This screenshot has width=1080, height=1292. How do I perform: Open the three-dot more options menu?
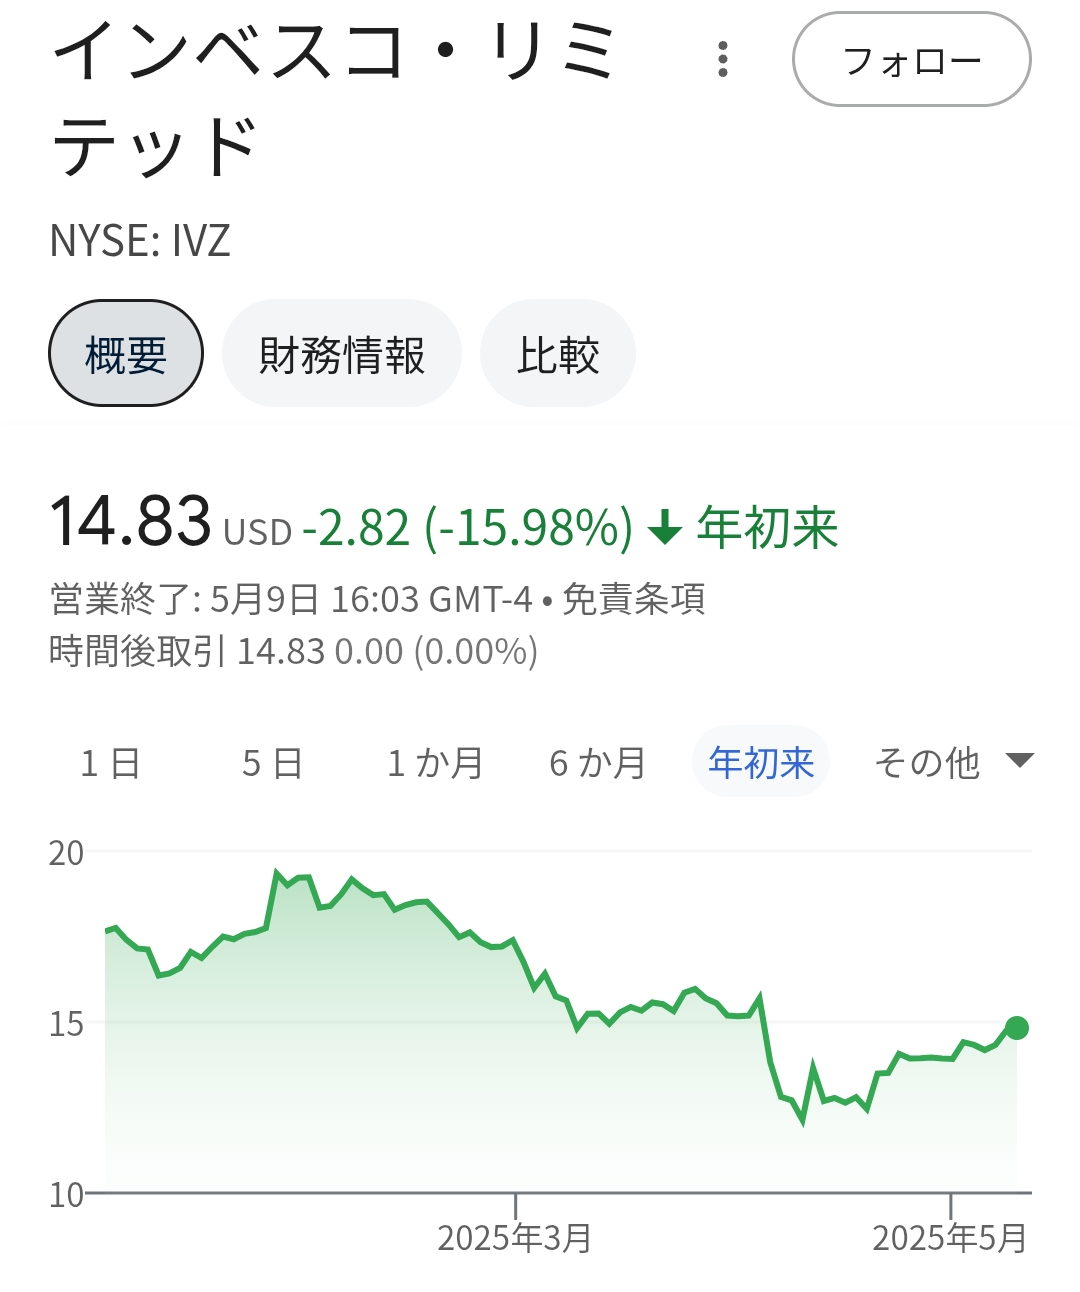pos(723,60)
